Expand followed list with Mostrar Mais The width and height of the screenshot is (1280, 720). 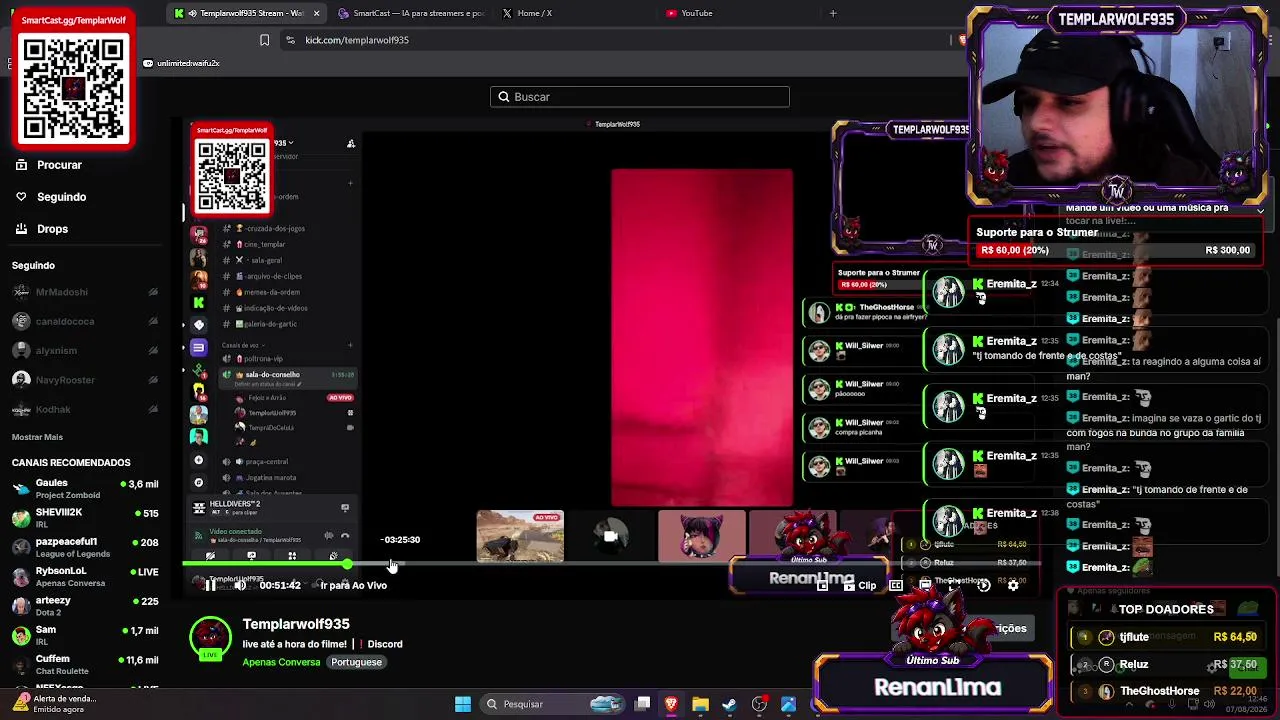click(x=37, y=437)
